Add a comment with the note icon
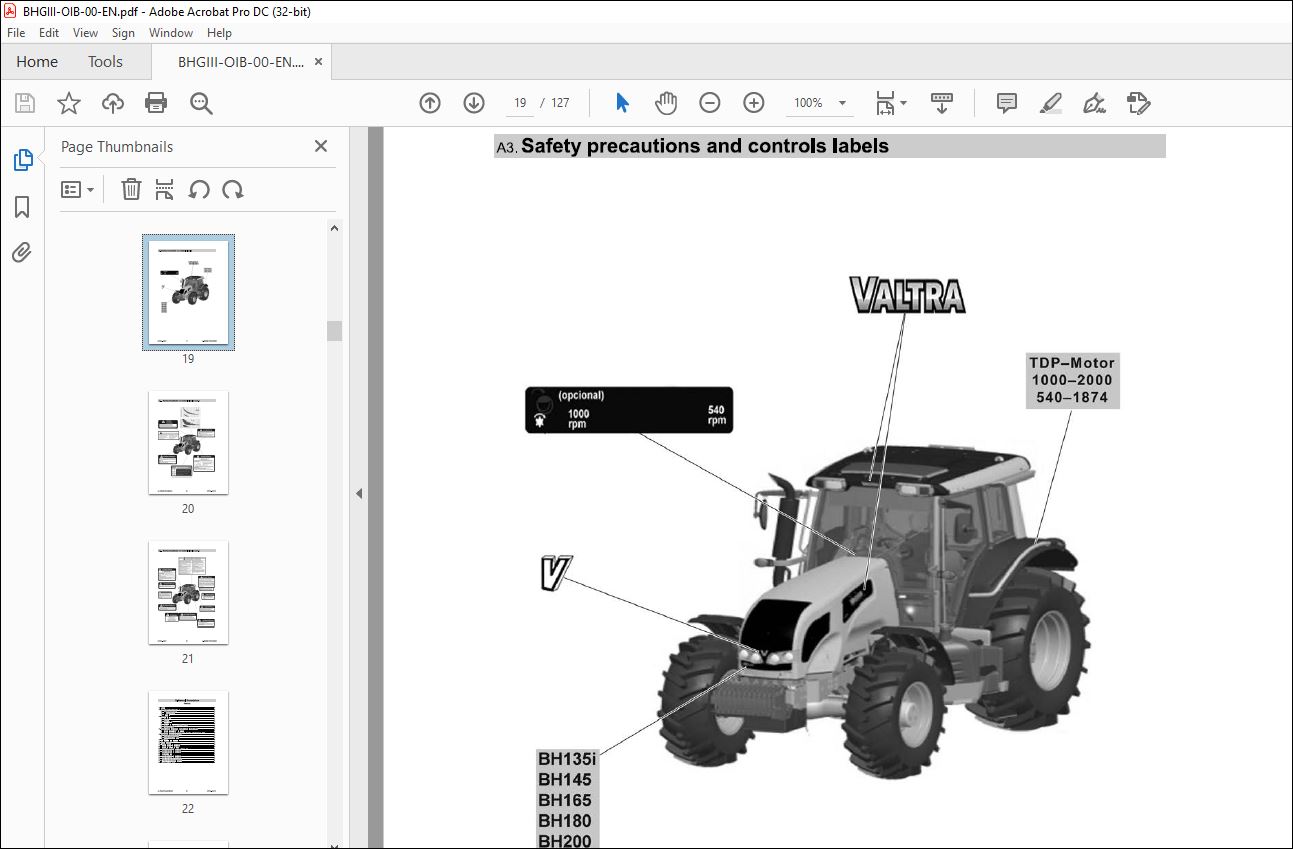 point(1007,103)
